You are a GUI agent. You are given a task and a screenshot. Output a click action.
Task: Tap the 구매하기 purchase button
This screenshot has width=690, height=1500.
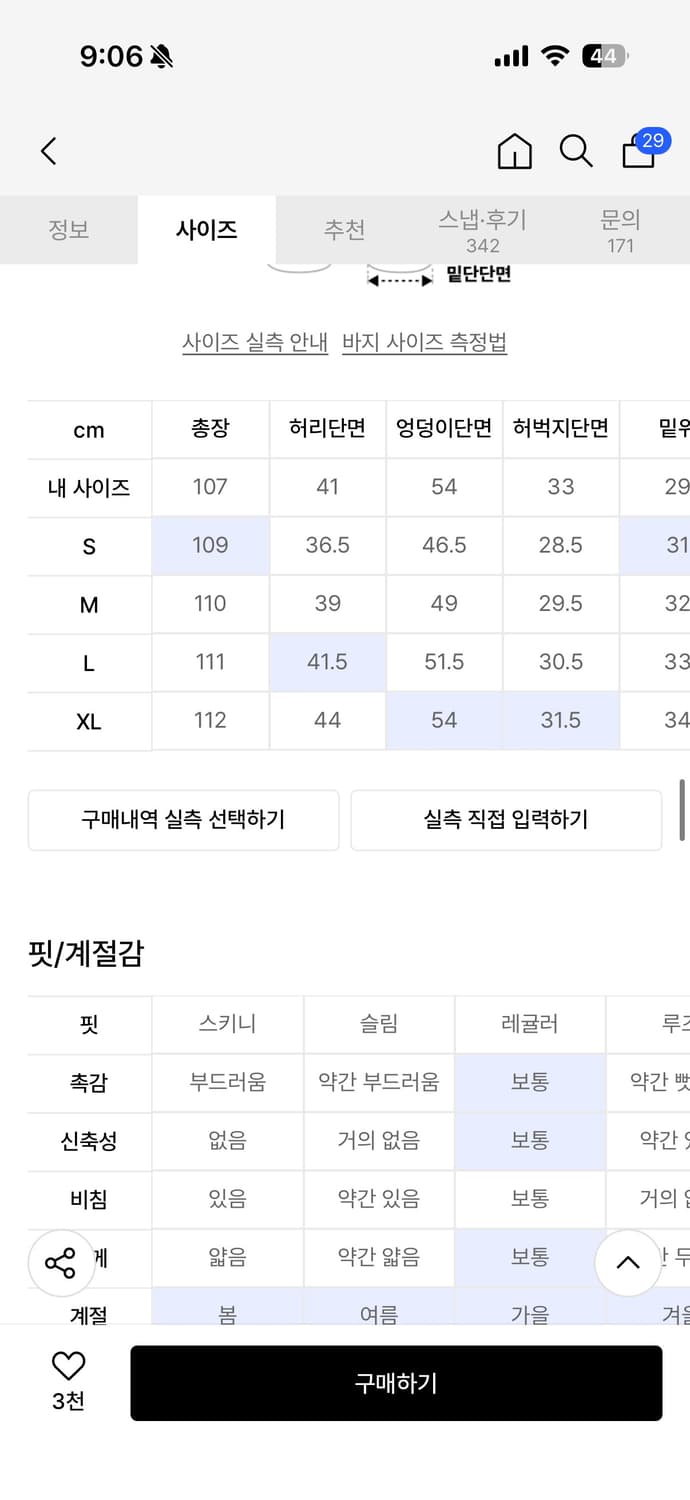[x=396, y=1382]
